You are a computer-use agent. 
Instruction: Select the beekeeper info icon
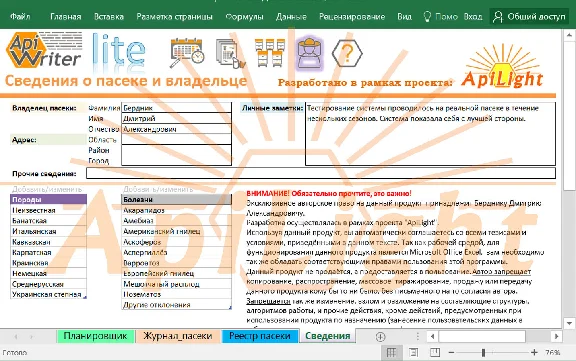tap(310, 53)
